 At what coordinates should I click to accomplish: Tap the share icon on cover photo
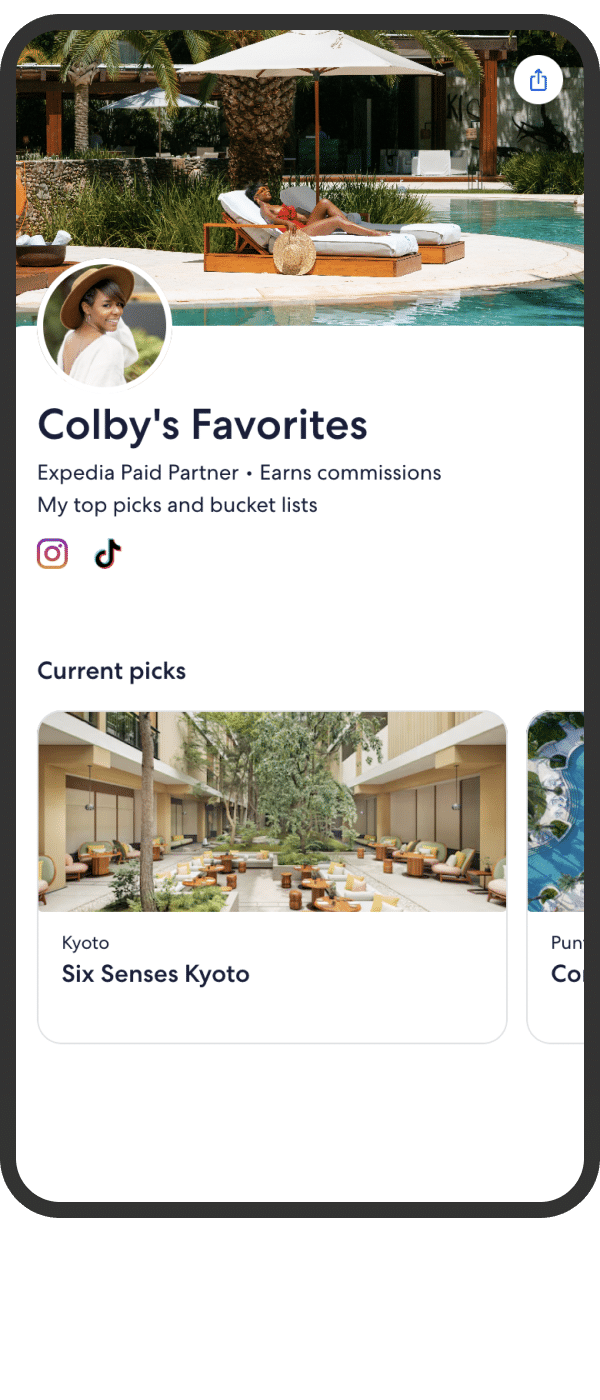tap(538, 81)
